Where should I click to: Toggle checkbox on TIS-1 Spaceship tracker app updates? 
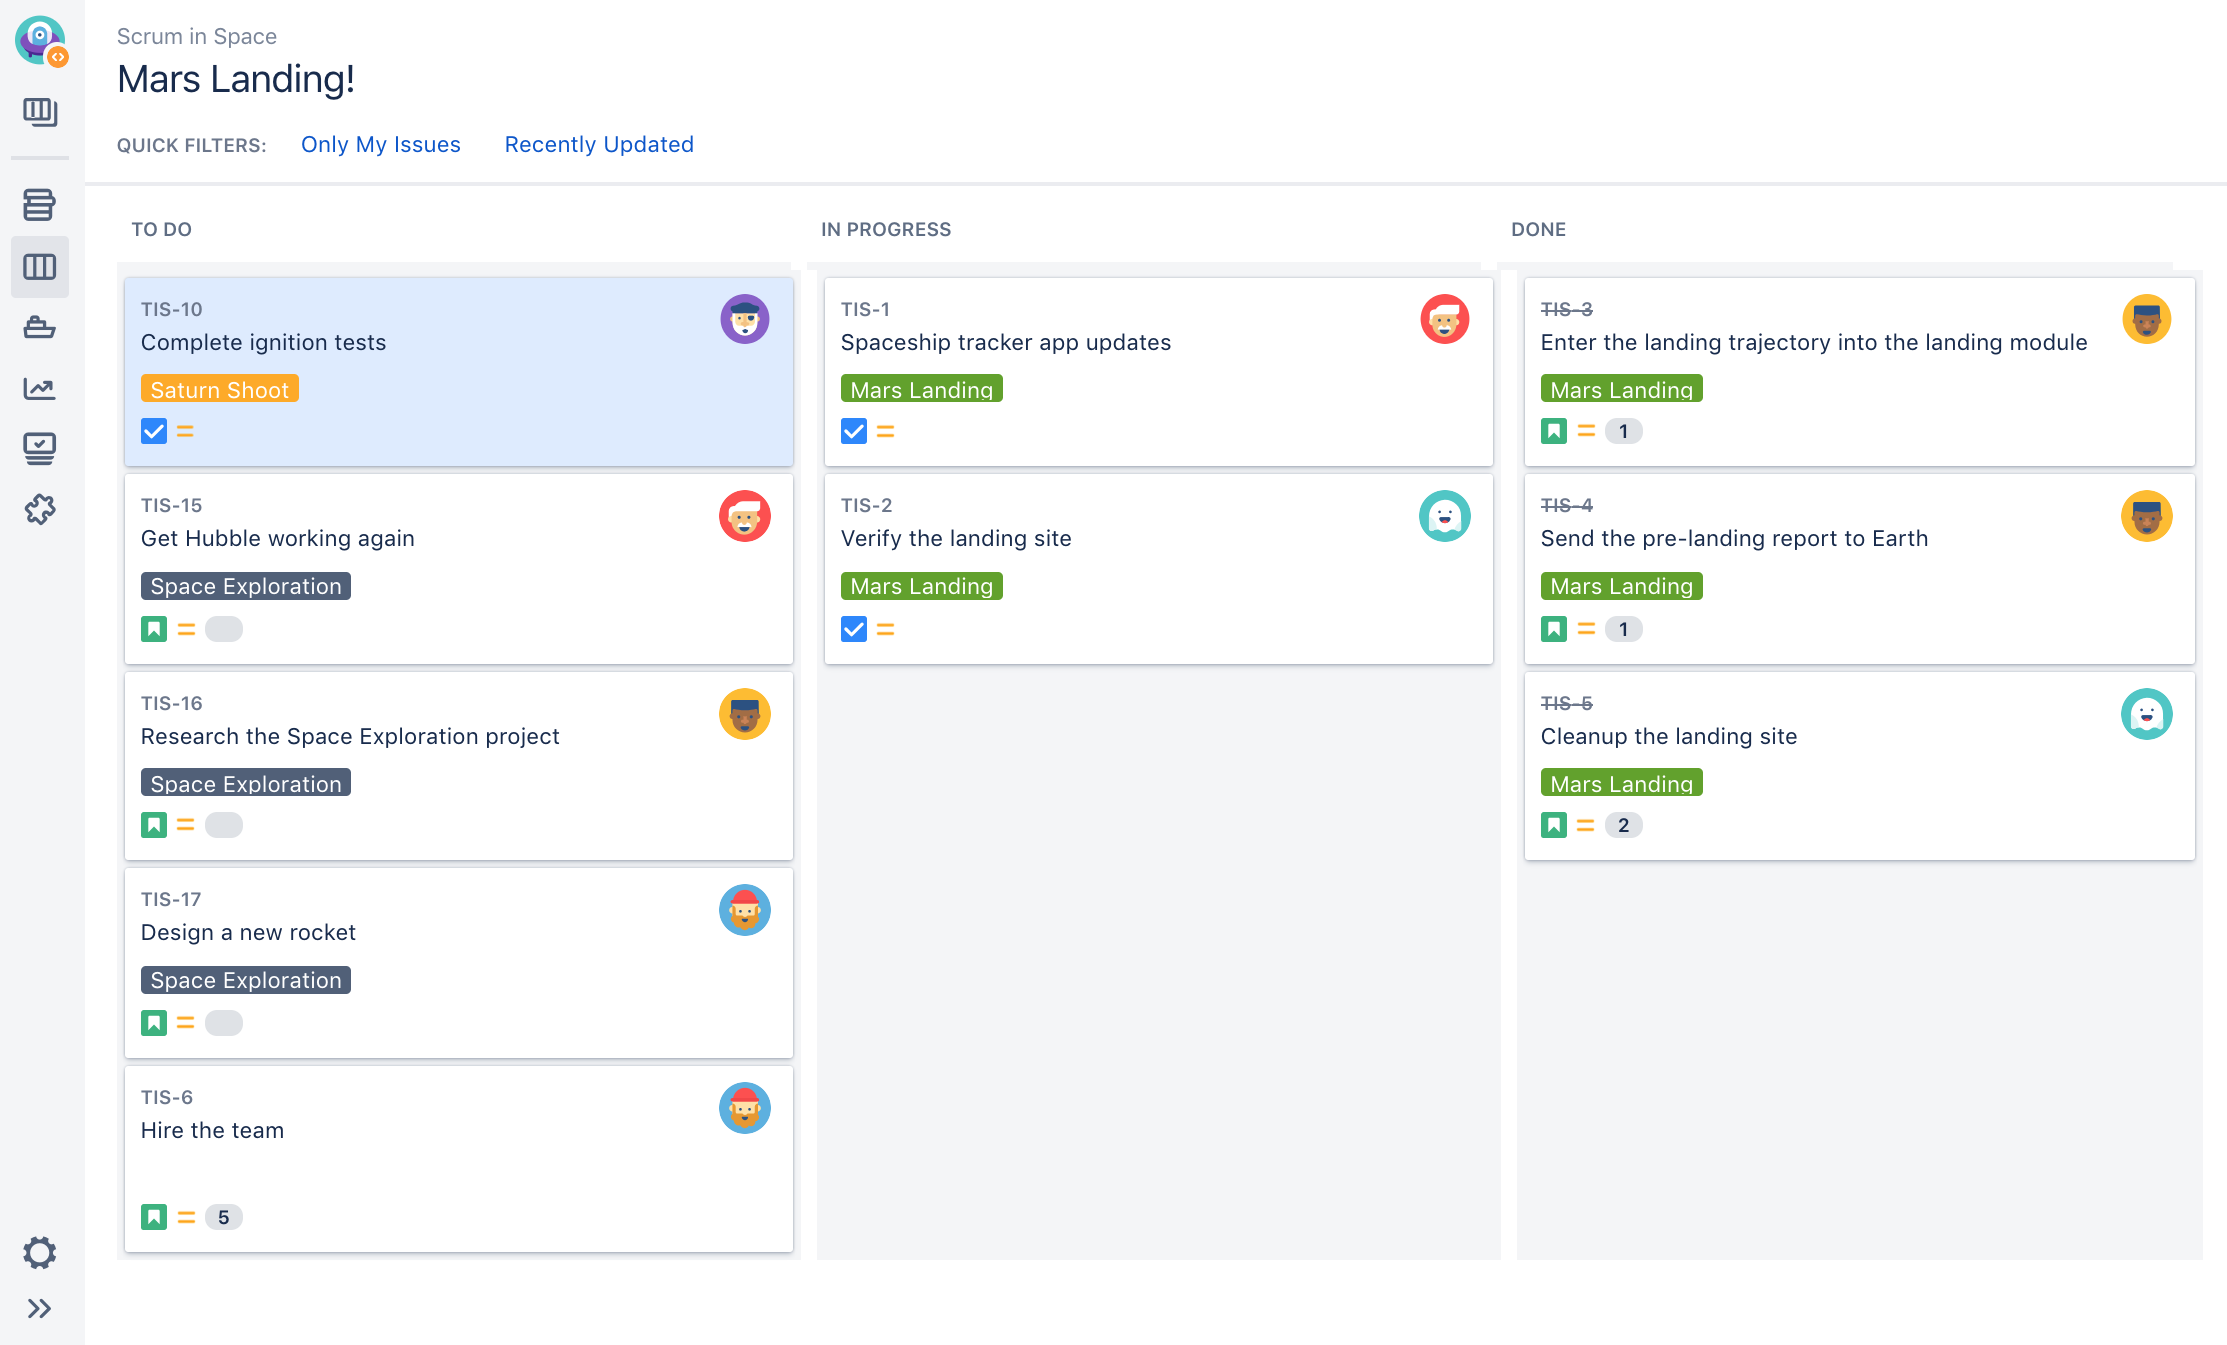coord(854,431)
